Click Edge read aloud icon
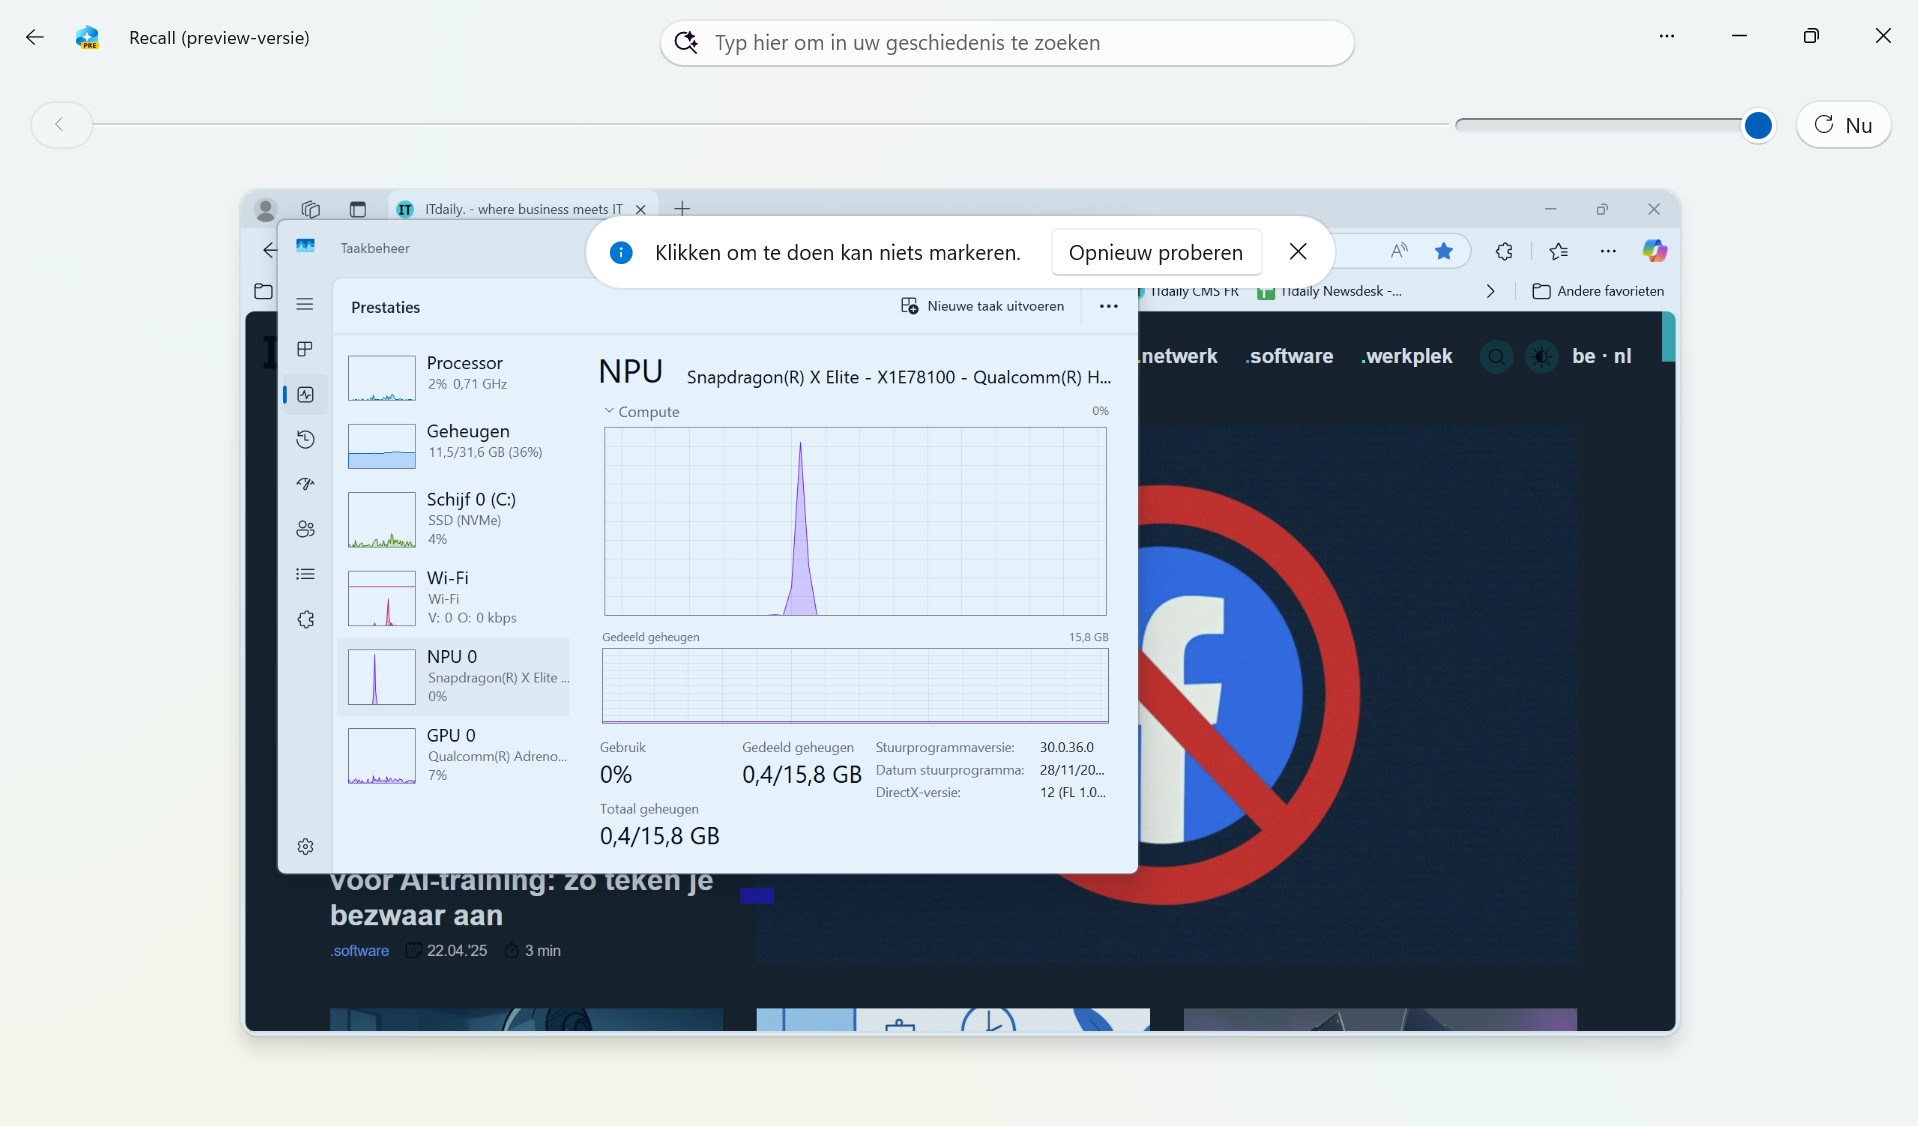1918x1126 pixels. (1399, 251)
